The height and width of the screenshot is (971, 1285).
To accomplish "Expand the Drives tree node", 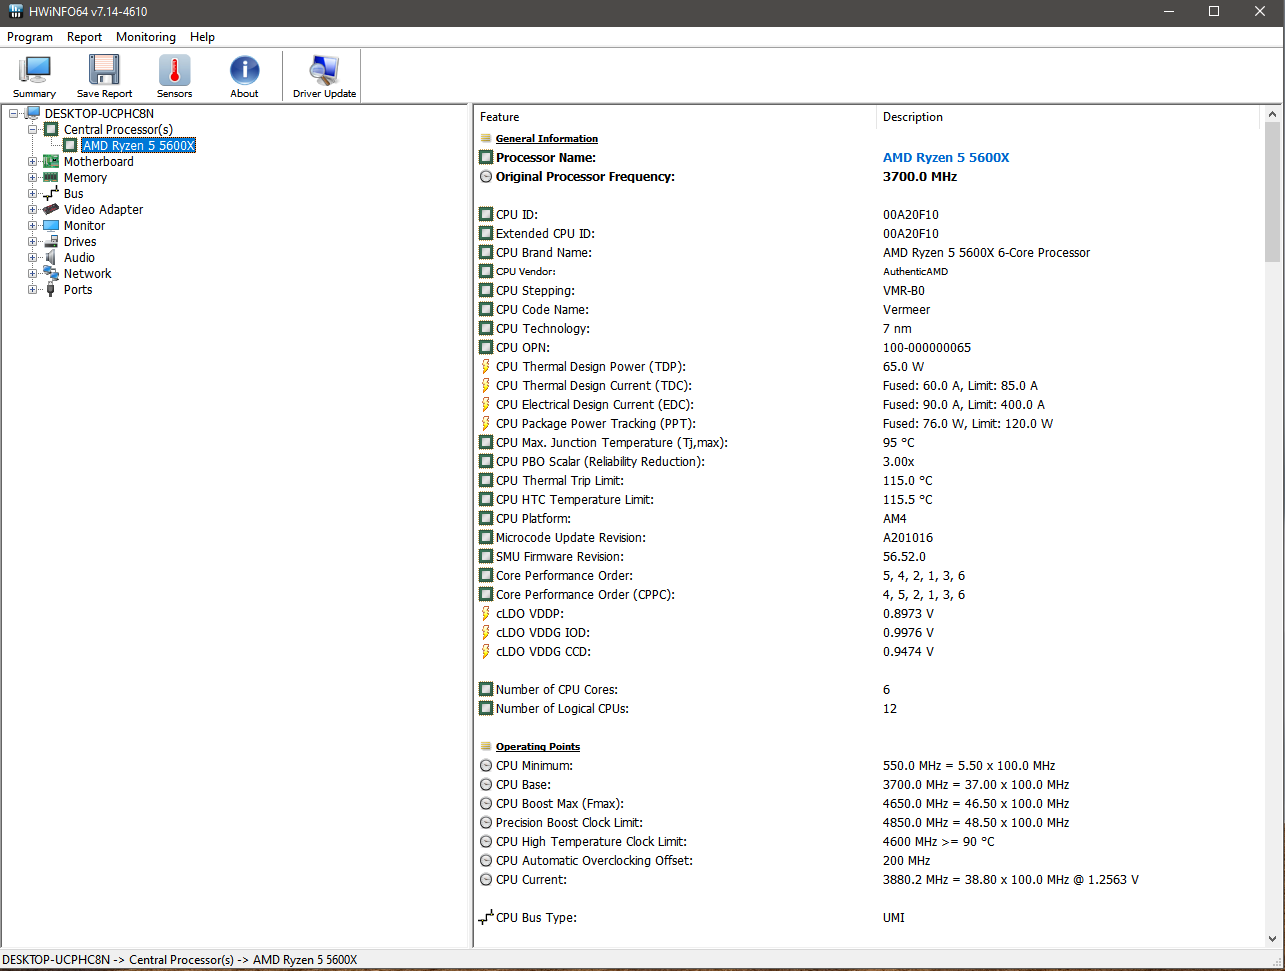I will coord(33,242).
